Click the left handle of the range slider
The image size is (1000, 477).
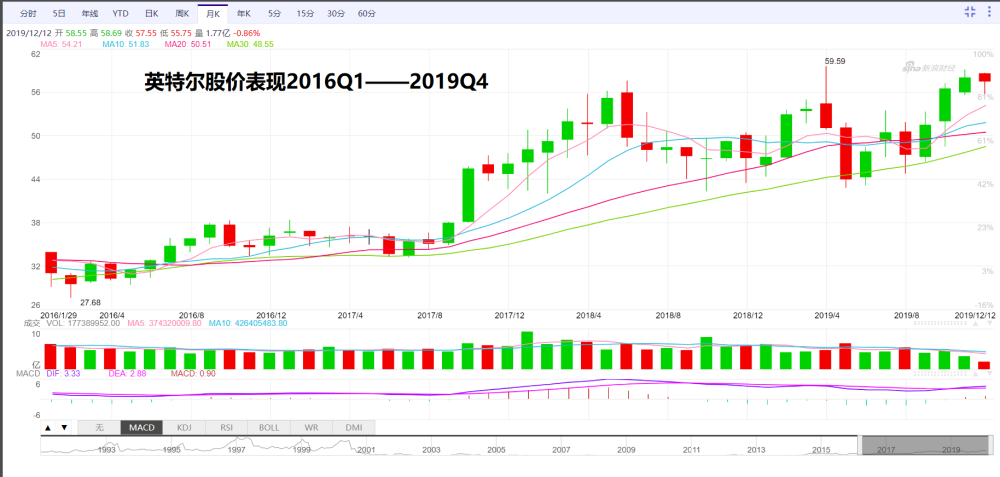pos(859,444)
